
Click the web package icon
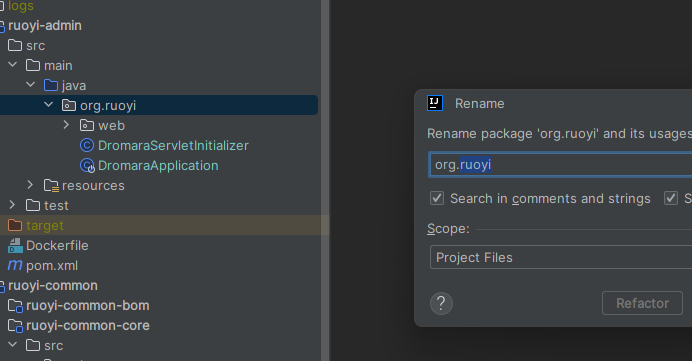[86, 125]
